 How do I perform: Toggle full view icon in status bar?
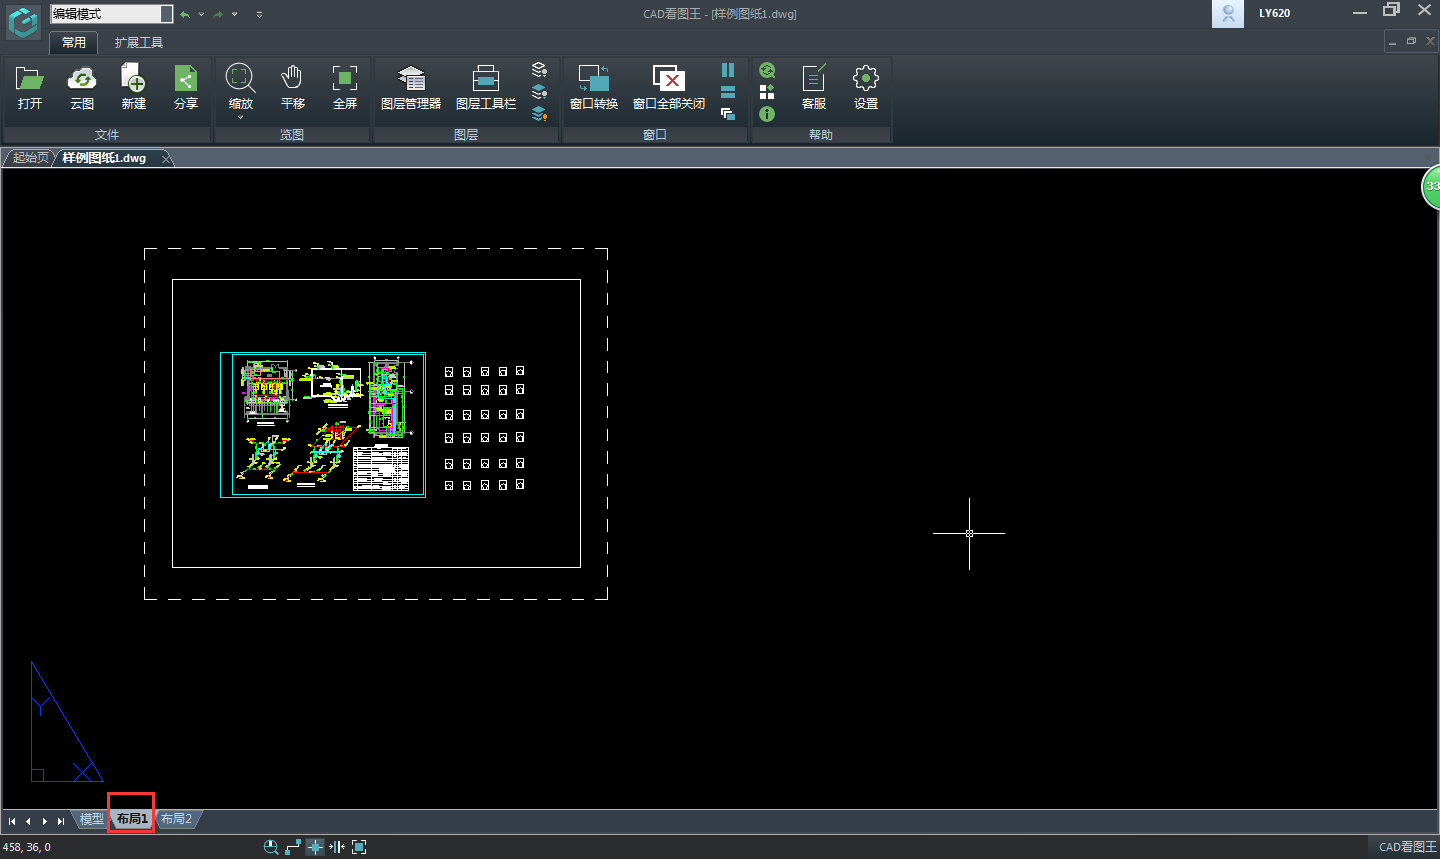[x=359, y=847]
